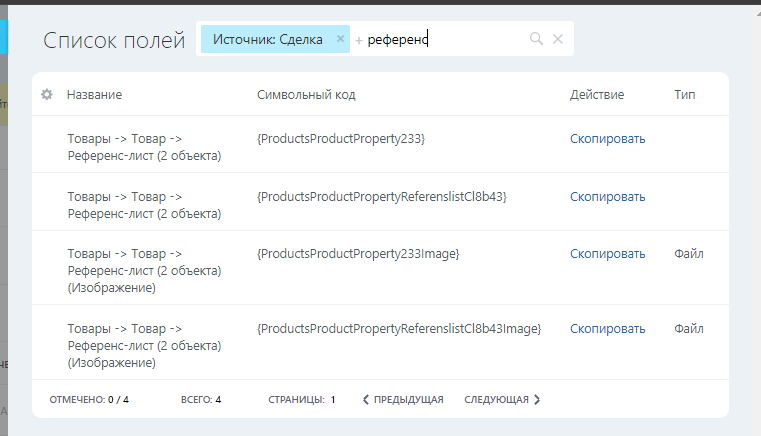This screenshot has width=761, height=436.
Task: Click the 'Действие' column header
Action: 597,95
